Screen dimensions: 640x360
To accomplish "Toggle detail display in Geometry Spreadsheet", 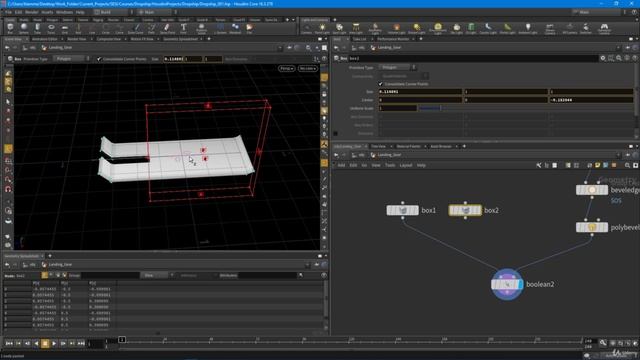I will [64, 276].
